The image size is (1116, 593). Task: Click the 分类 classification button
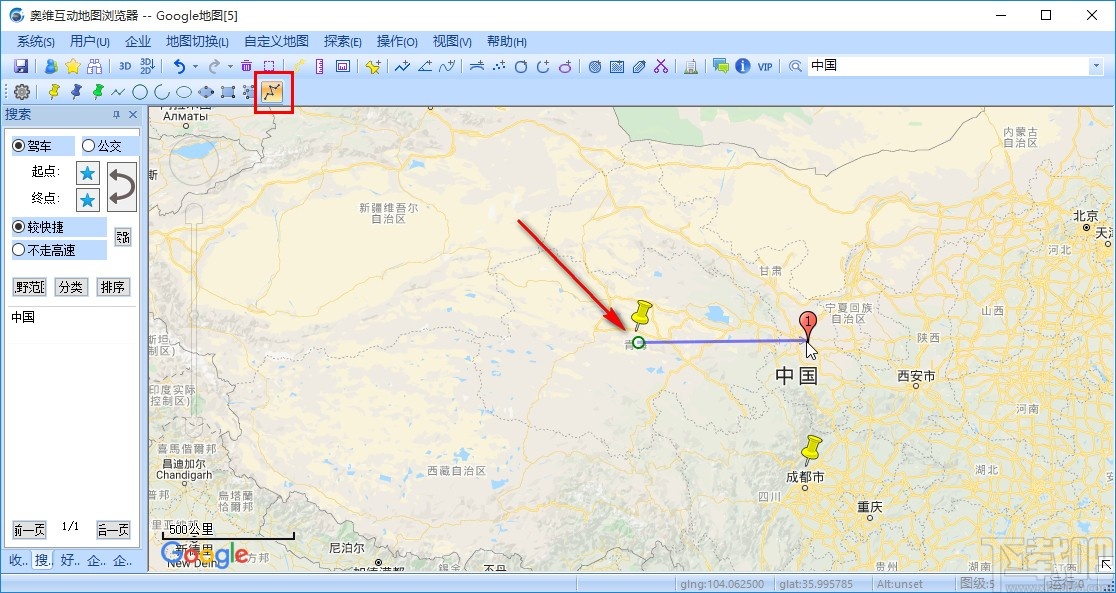[x=72, y=287]
